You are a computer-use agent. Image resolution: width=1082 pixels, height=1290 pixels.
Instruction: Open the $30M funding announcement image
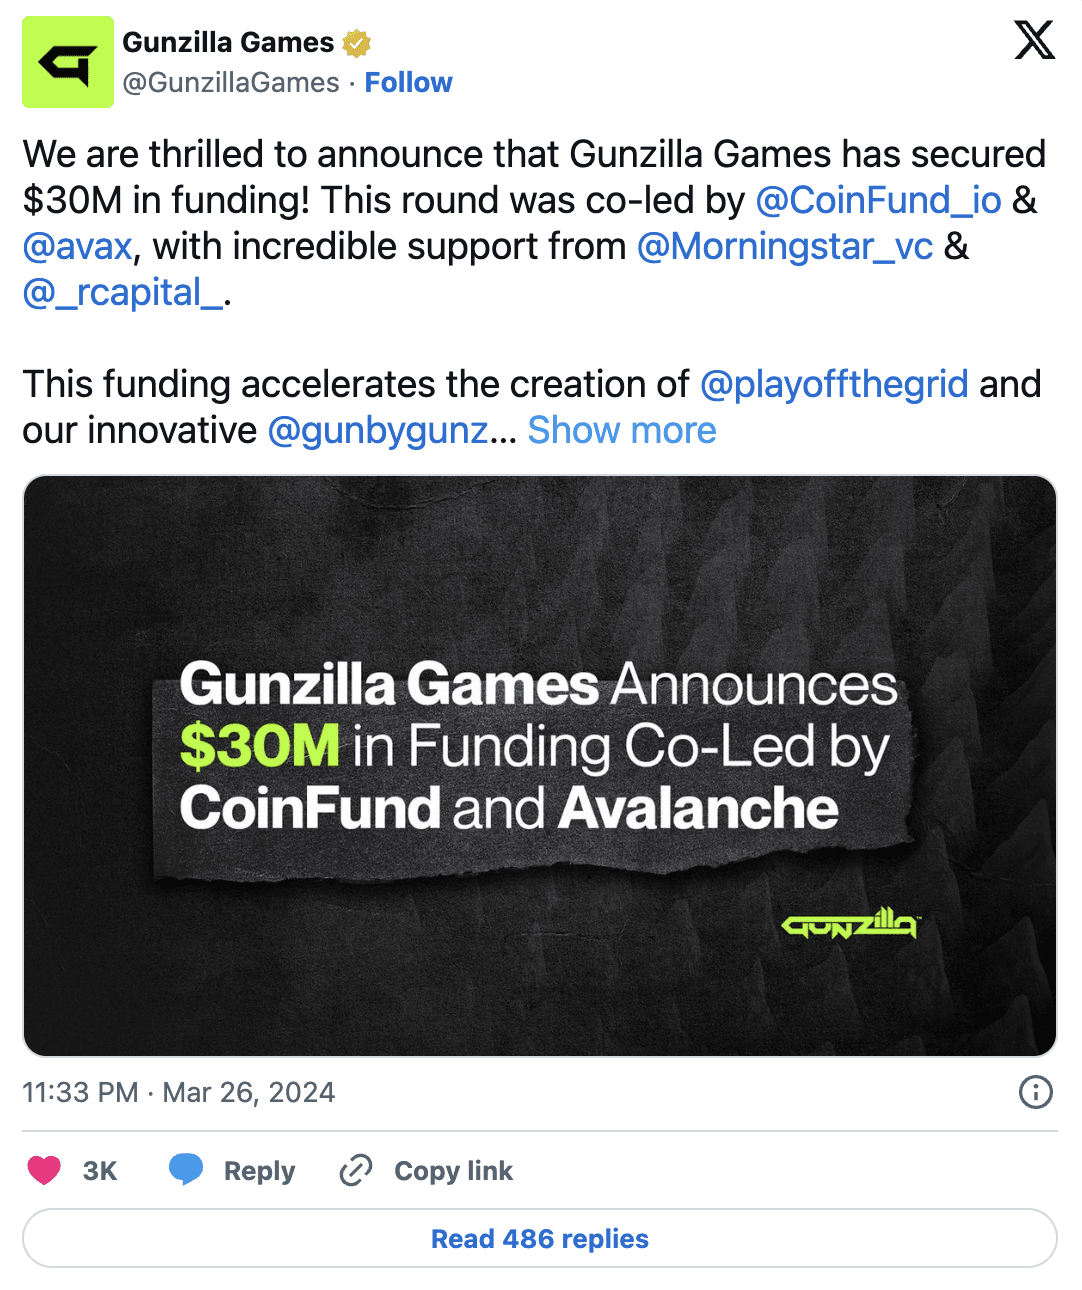540,765
